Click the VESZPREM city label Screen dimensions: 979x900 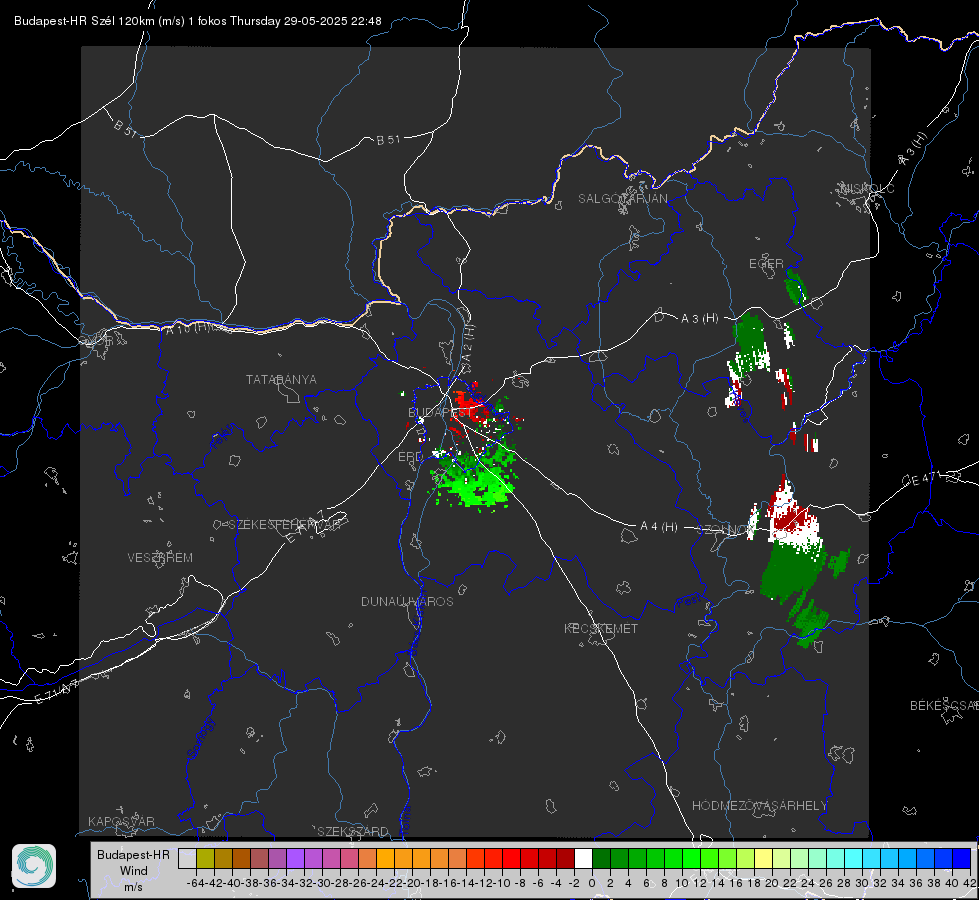pos(160,557)
